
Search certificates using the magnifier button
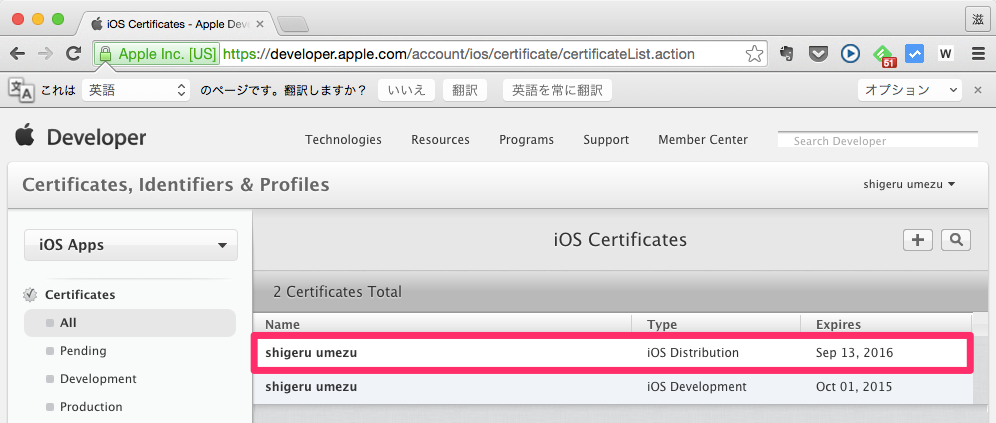956,240
